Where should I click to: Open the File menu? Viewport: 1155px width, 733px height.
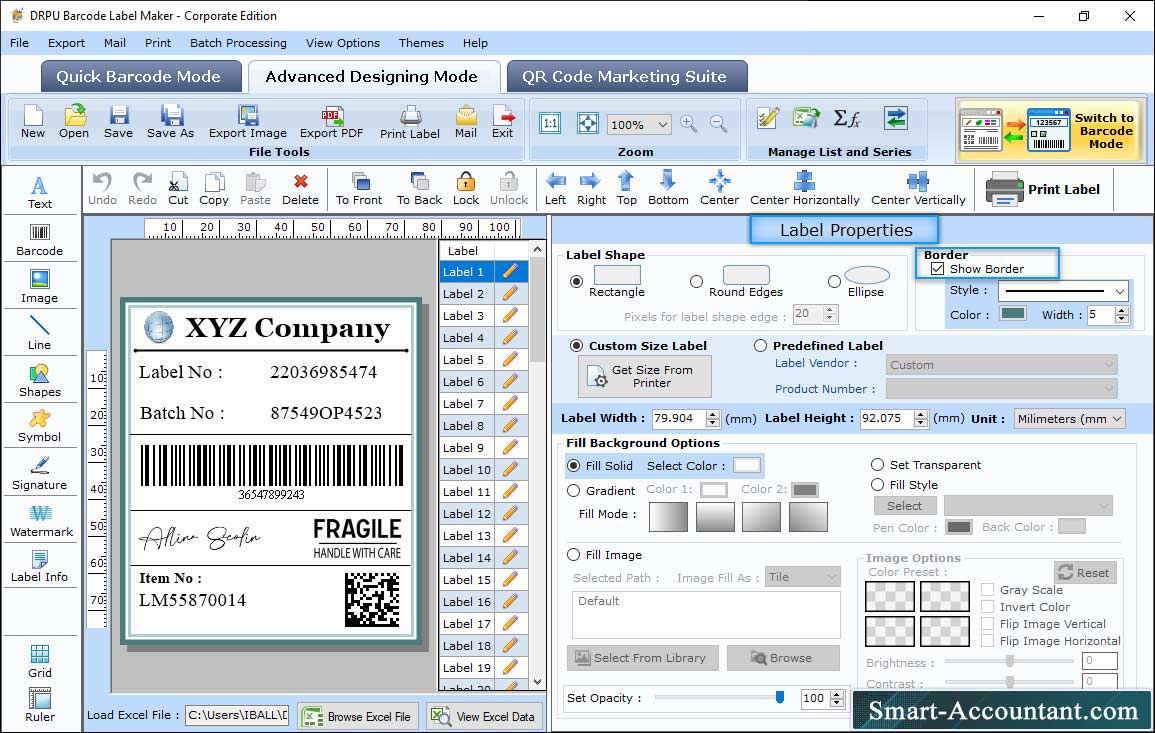19,43
